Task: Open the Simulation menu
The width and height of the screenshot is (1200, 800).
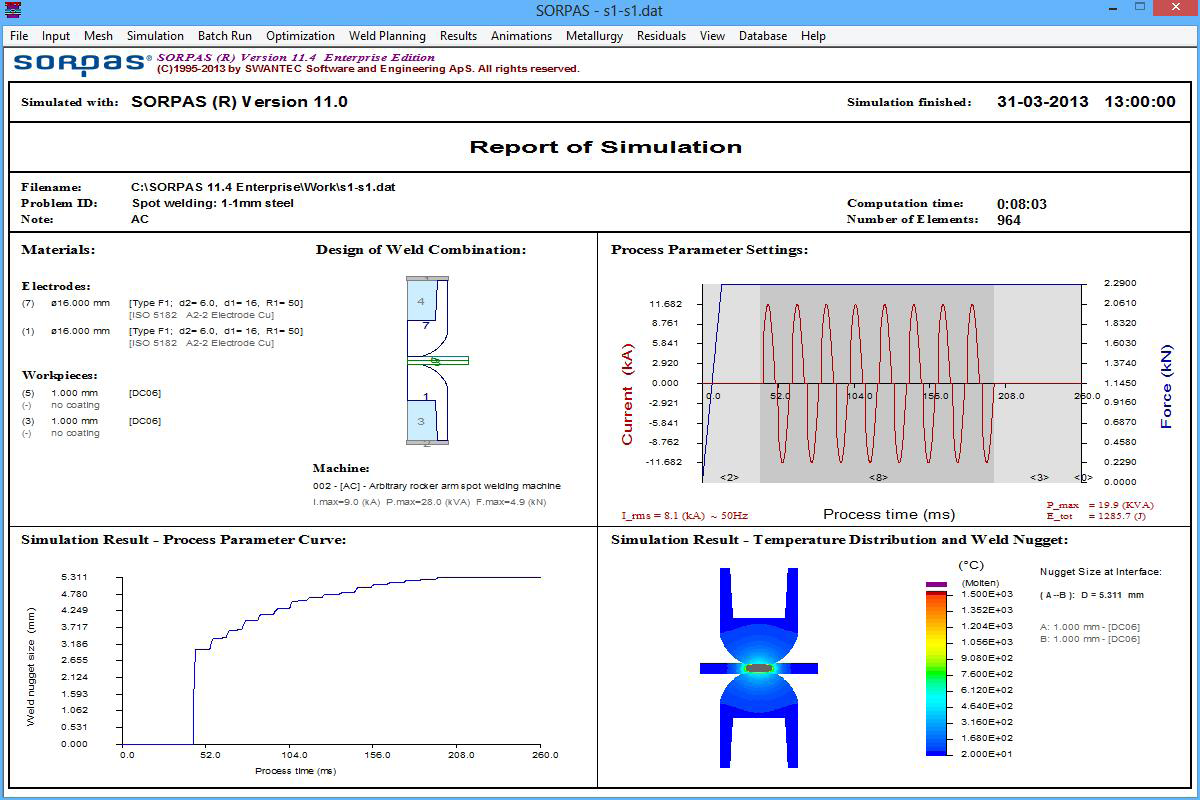Action: [155, 35]
